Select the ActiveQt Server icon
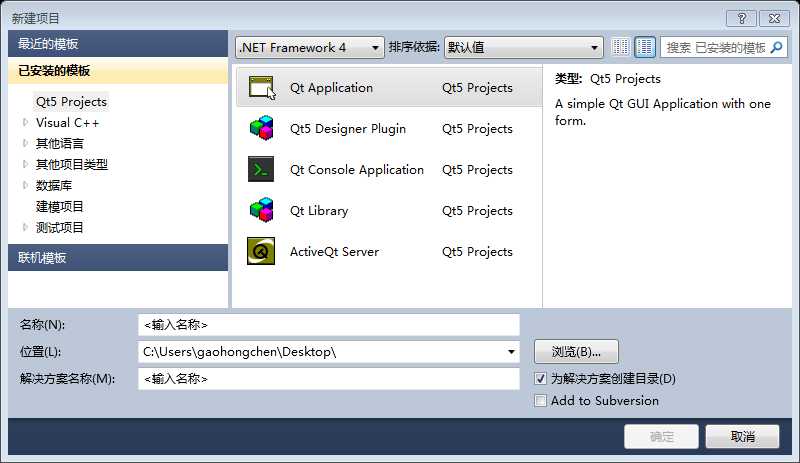The image size is (800, 463). (261, 251)
